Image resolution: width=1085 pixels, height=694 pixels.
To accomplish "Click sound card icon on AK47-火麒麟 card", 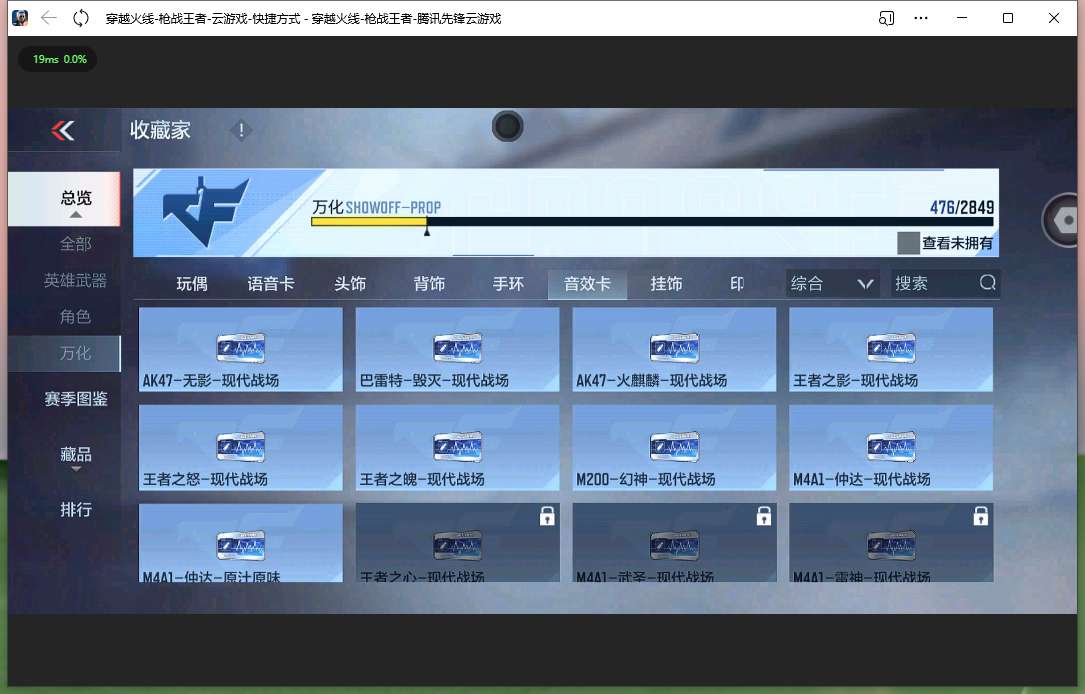I will pyautogui.click(x=674, y=348).
